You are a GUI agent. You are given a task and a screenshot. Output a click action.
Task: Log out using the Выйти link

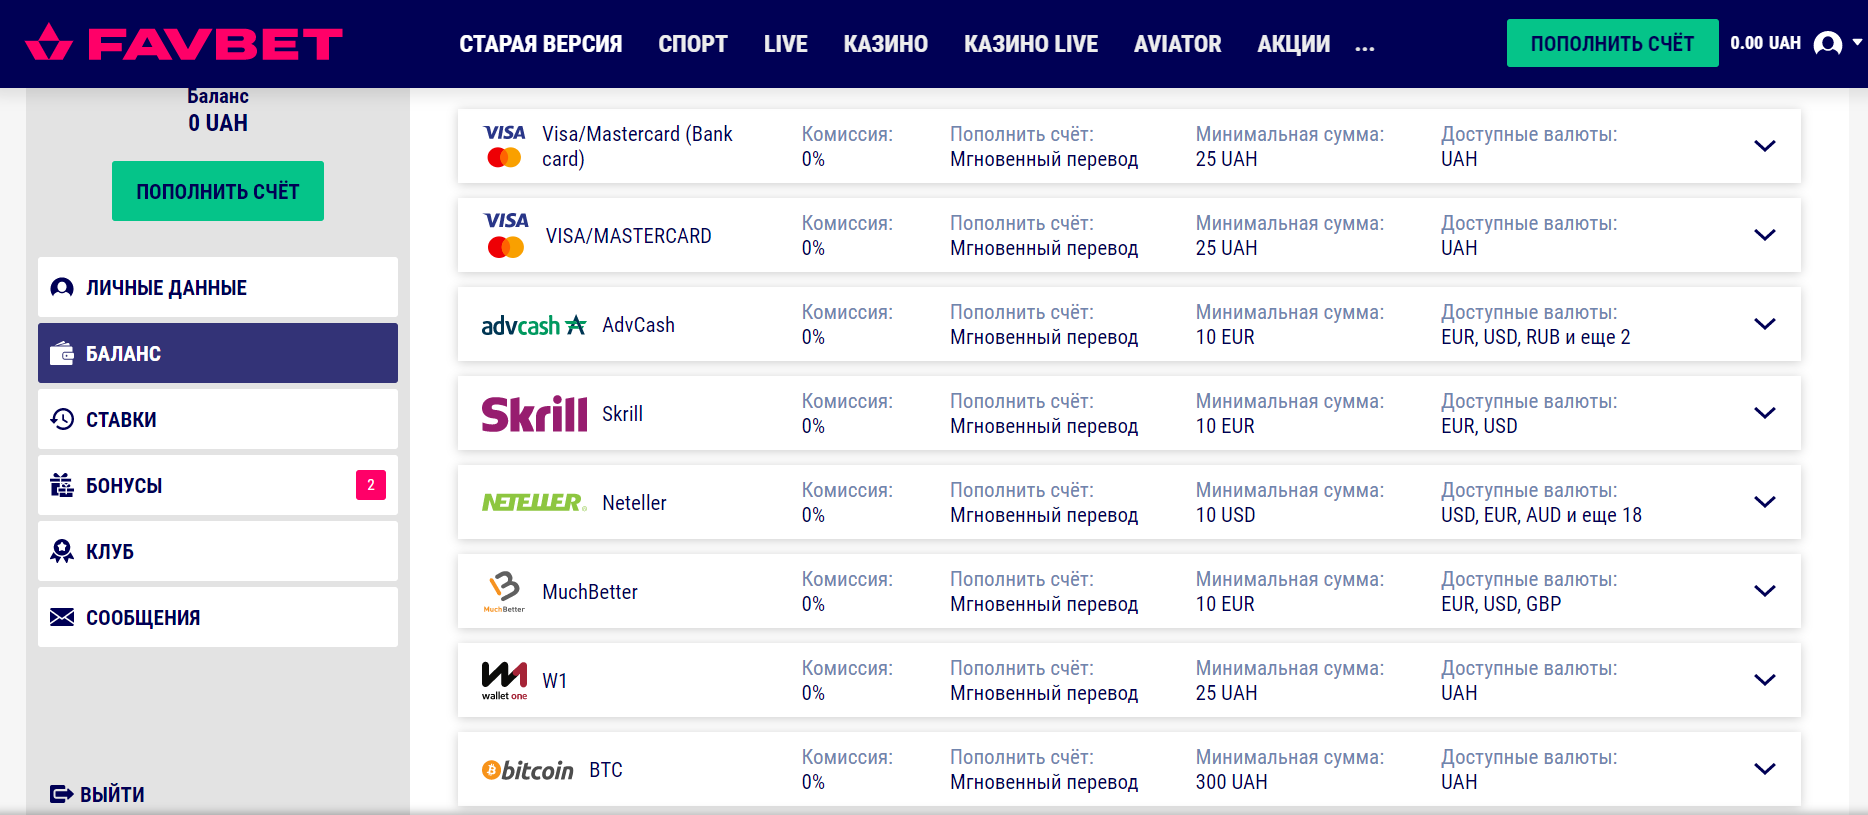[x=98, y=794]
